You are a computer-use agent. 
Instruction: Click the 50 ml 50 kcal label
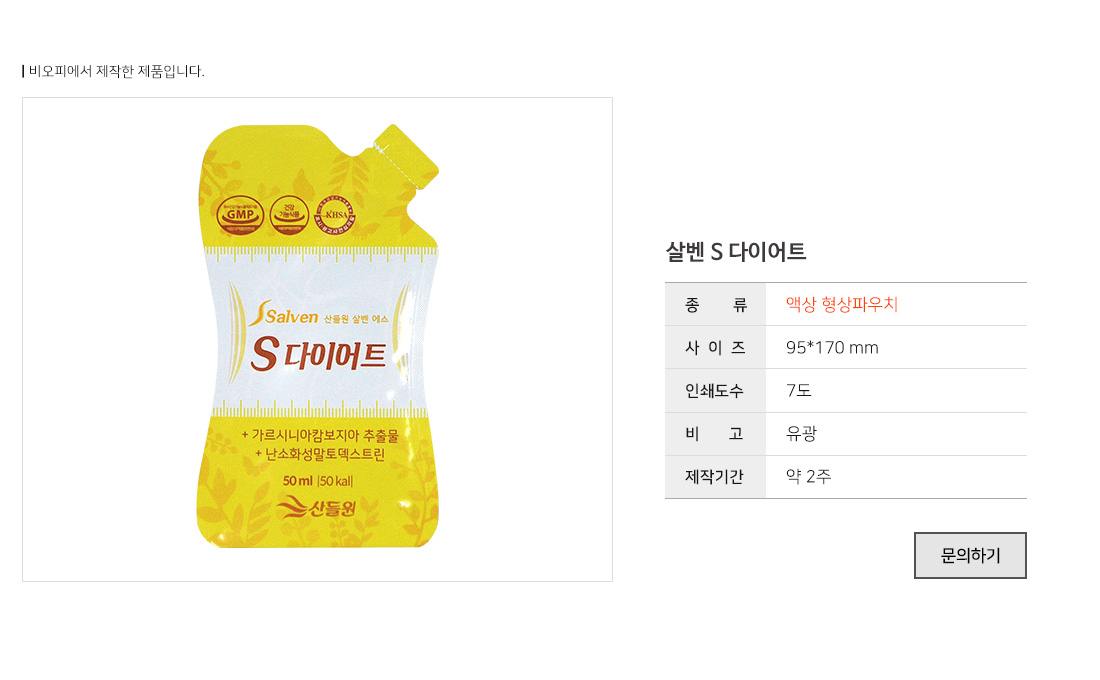(x=318, y=481)
